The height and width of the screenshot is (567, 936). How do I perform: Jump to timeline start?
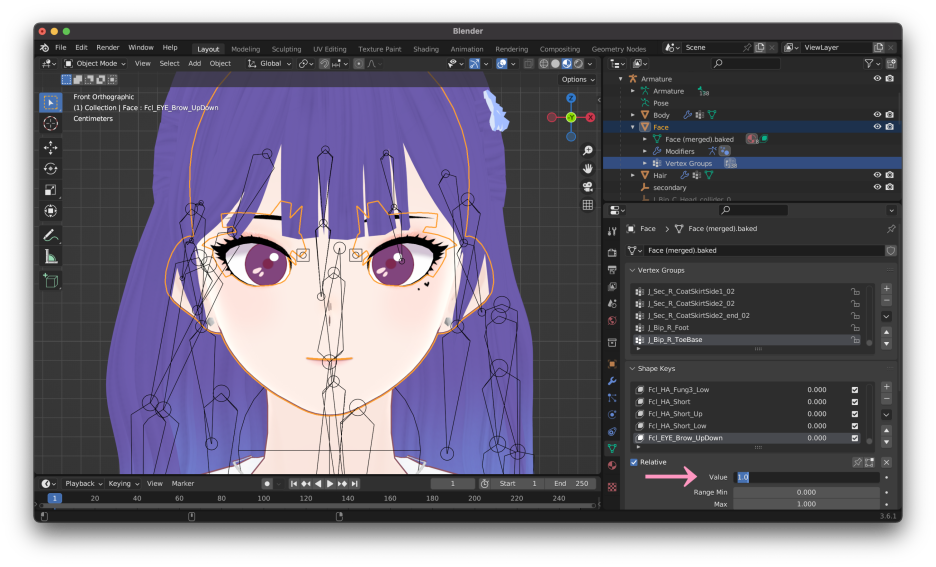[294, 483]
